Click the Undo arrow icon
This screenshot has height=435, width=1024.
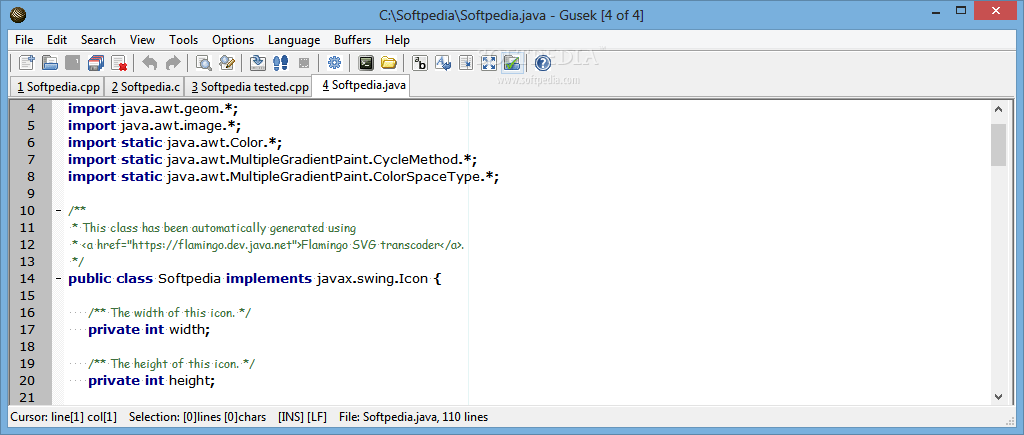click(x=150, y=63)
